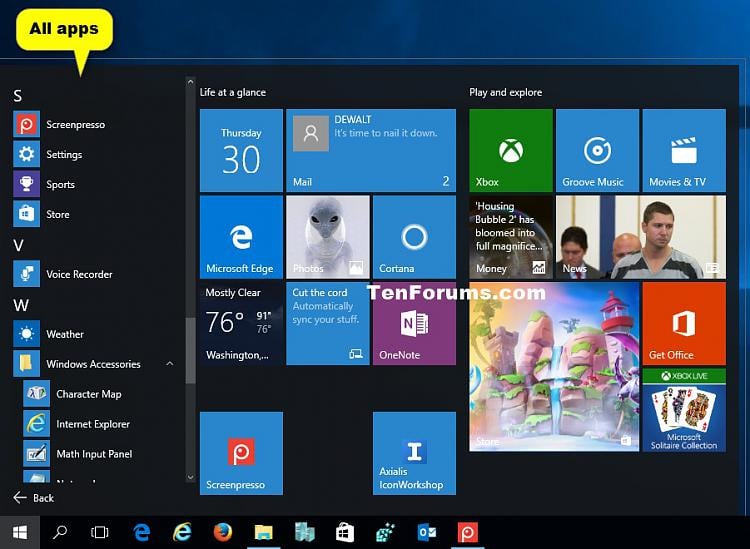Open the large Store game tile
This screenshot has width=750, height=549.
tap(554, 366)
